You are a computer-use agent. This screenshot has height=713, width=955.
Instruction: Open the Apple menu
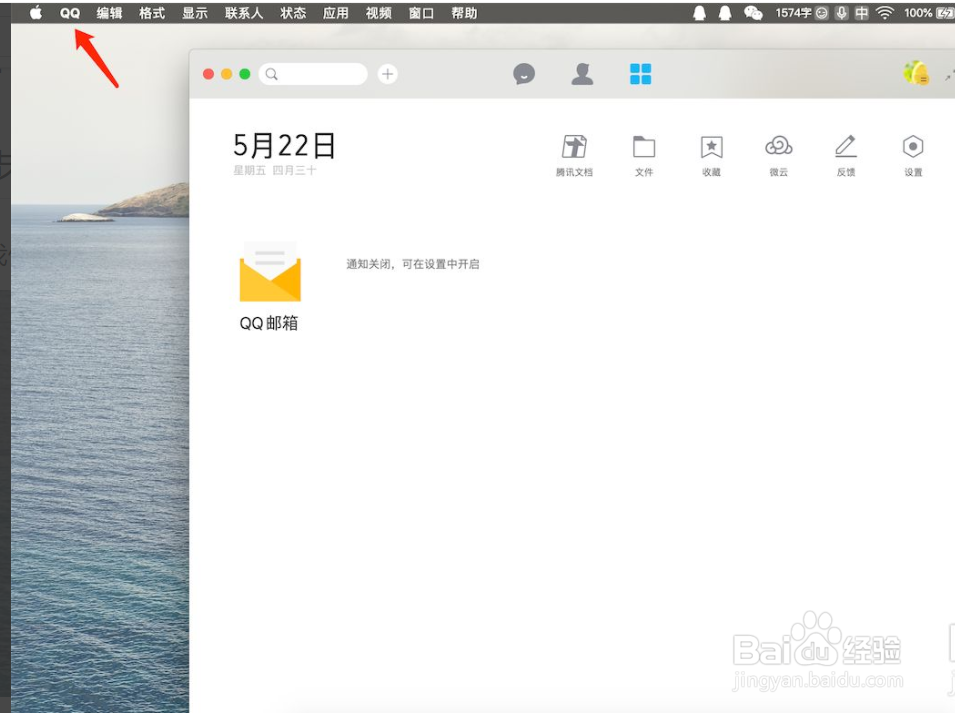click(x=36, y=13)
